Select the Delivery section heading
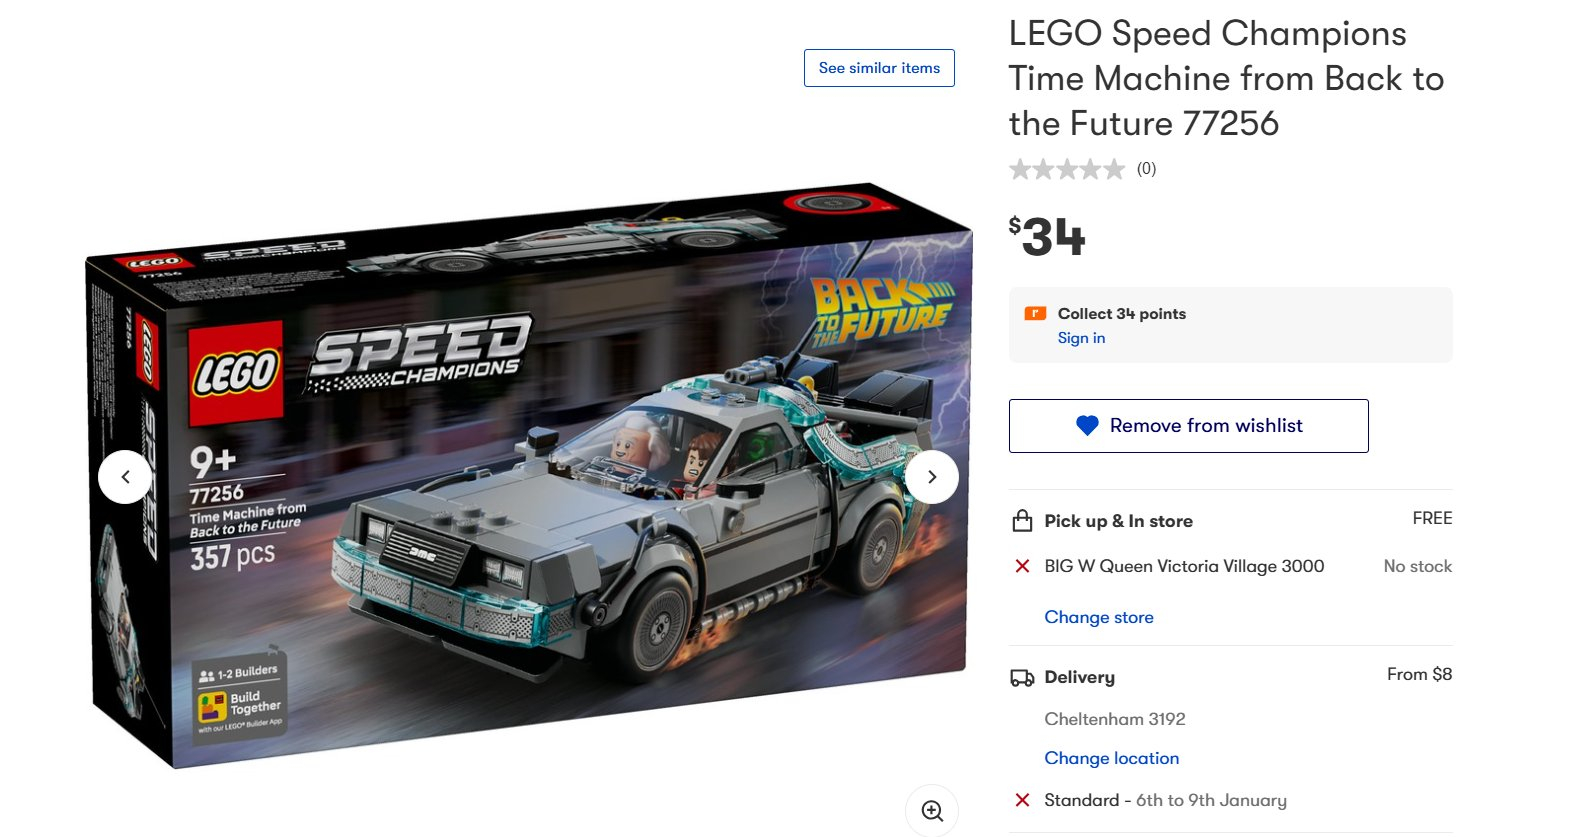Viewport: 1592px width, 837px height. point(1079,677)
